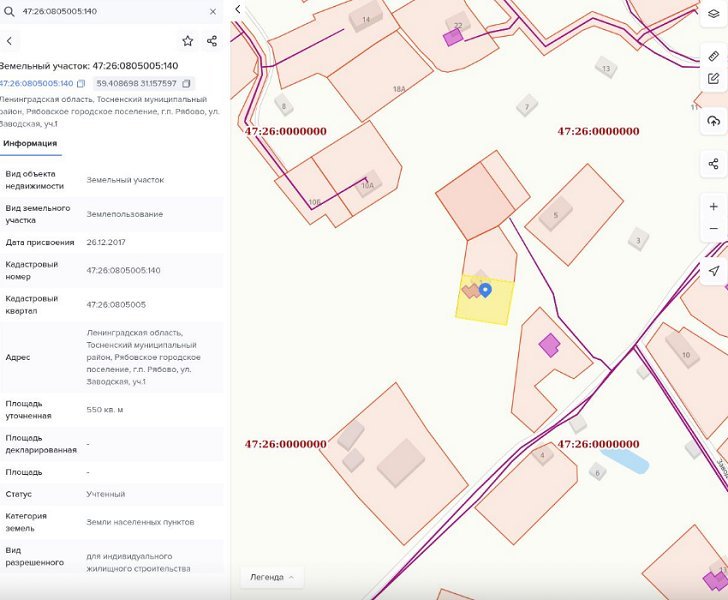Open the draw/edit tool on the map

(714, 78)
